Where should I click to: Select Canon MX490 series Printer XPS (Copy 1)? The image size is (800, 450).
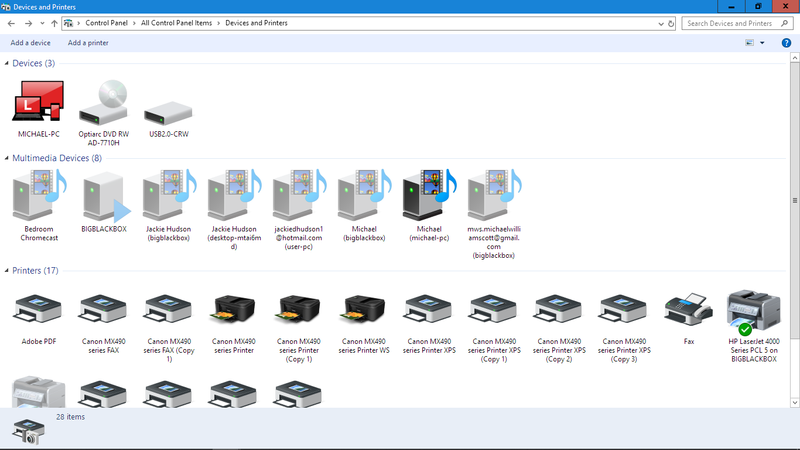[493, 308]
